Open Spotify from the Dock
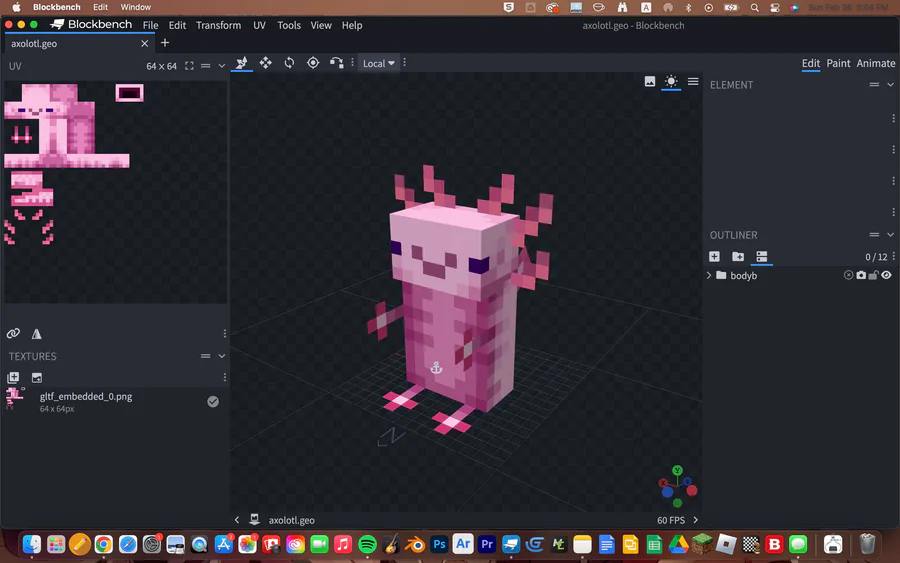Image resolution: width=900 pixels, height=563 pixels. [x=367, y=544]
